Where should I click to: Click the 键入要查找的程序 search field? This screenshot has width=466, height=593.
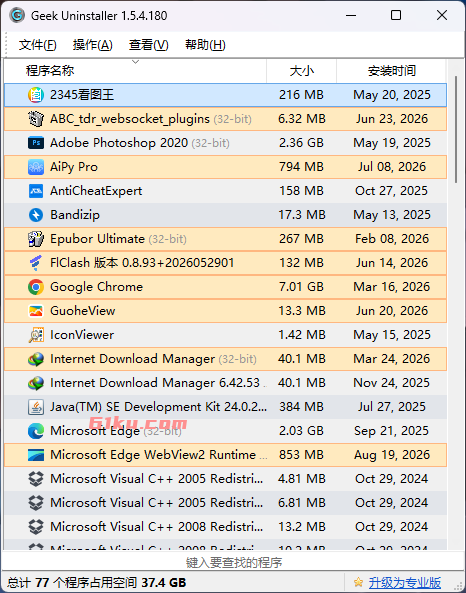pos(233,562)
